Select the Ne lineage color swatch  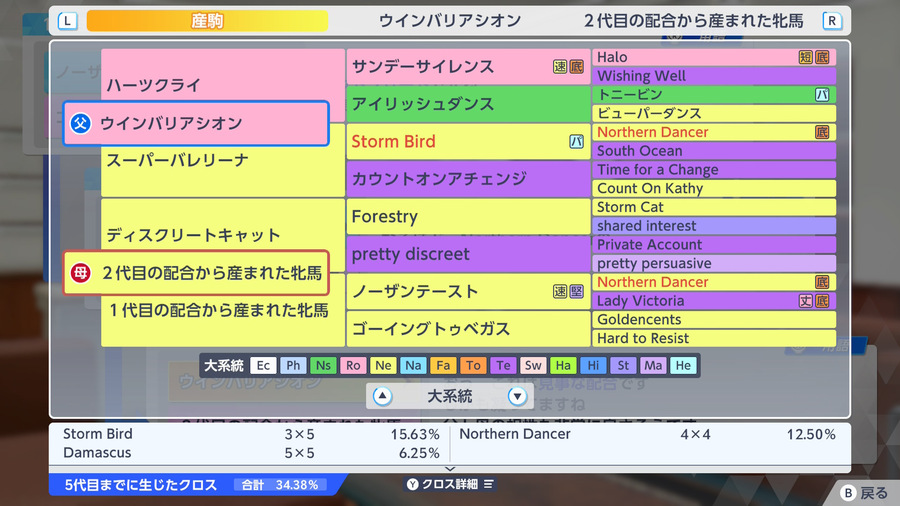click(x=383, y=365)
